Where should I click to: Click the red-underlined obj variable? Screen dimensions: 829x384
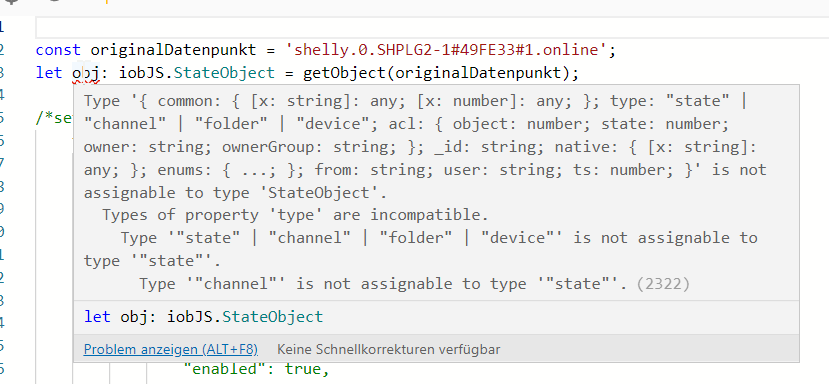click(86, 73)
